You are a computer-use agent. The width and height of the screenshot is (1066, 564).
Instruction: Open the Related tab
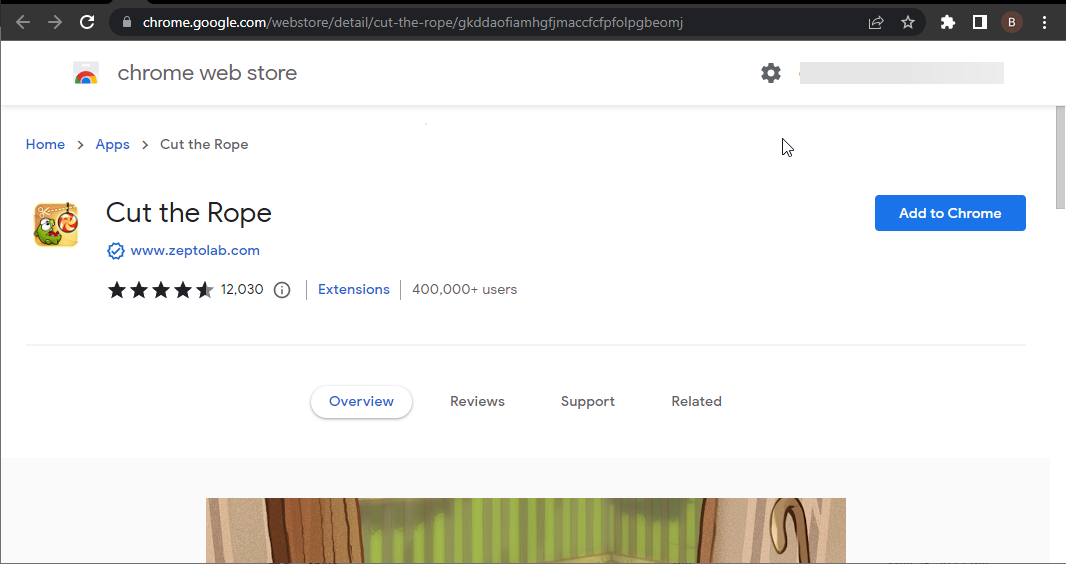point(696,402)
